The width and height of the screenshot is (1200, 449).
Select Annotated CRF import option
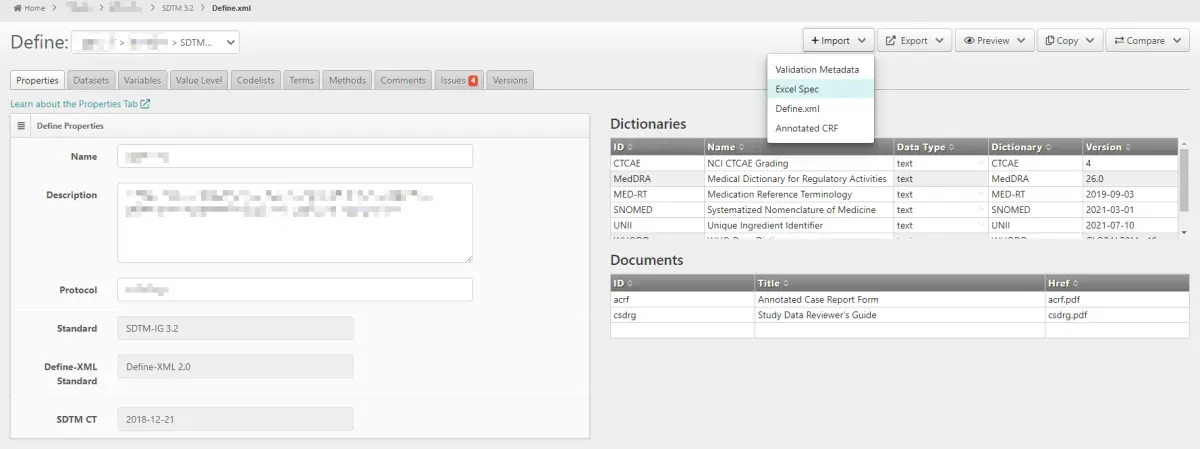tap(806, 128)
